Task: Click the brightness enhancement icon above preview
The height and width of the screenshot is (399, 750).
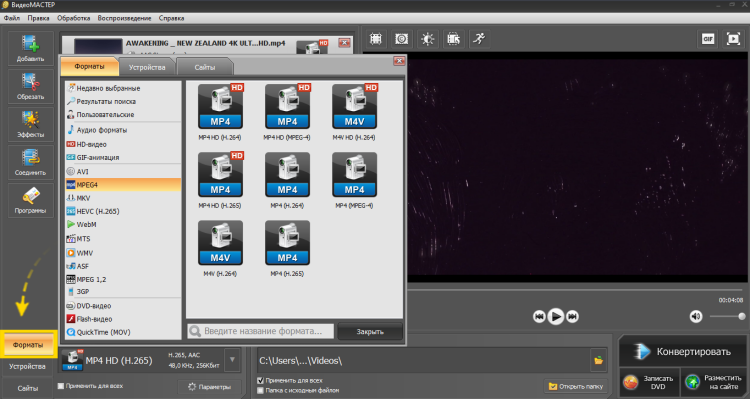Action: (428, 39)
